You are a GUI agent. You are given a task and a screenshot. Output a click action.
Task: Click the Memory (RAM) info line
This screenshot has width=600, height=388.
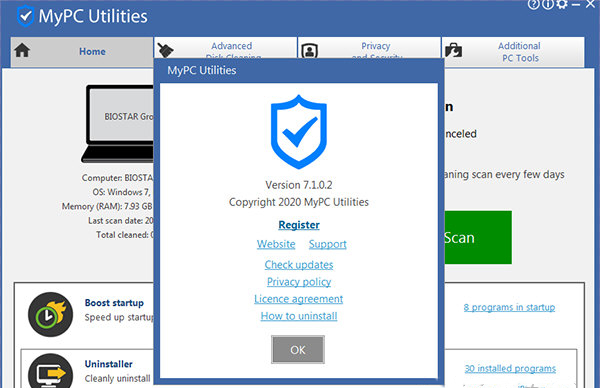(107, 206)
